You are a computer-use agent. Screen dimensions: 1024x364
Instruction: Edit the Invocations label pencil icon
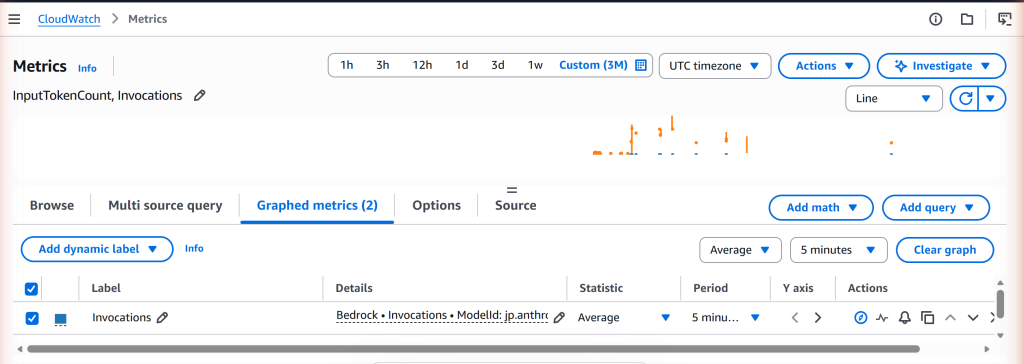[163, 318]
